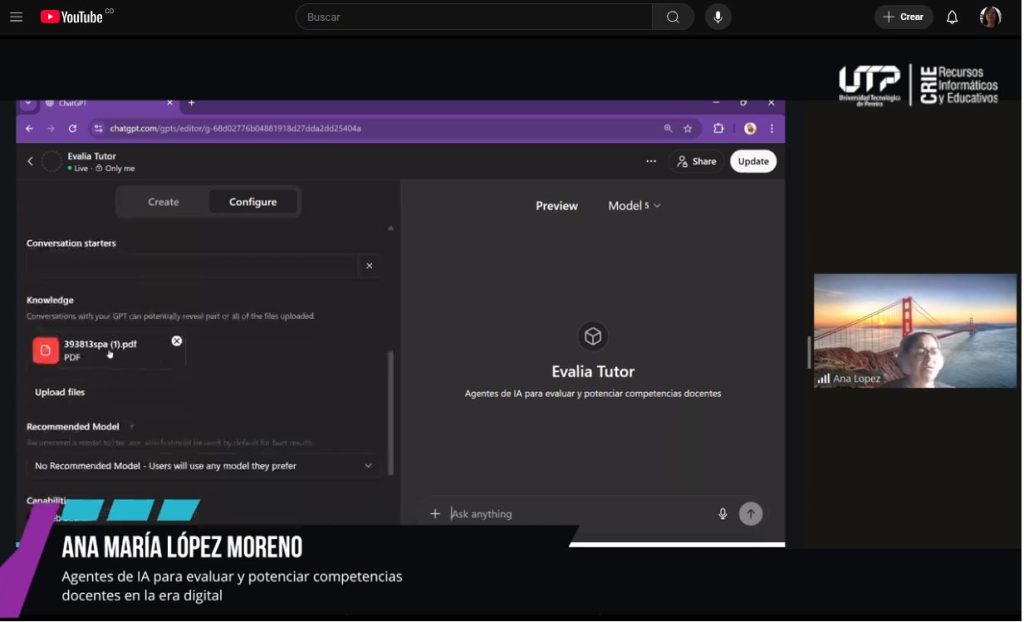Click the Upload files button
Screen dimensions: 1024x622
point(60,393)
